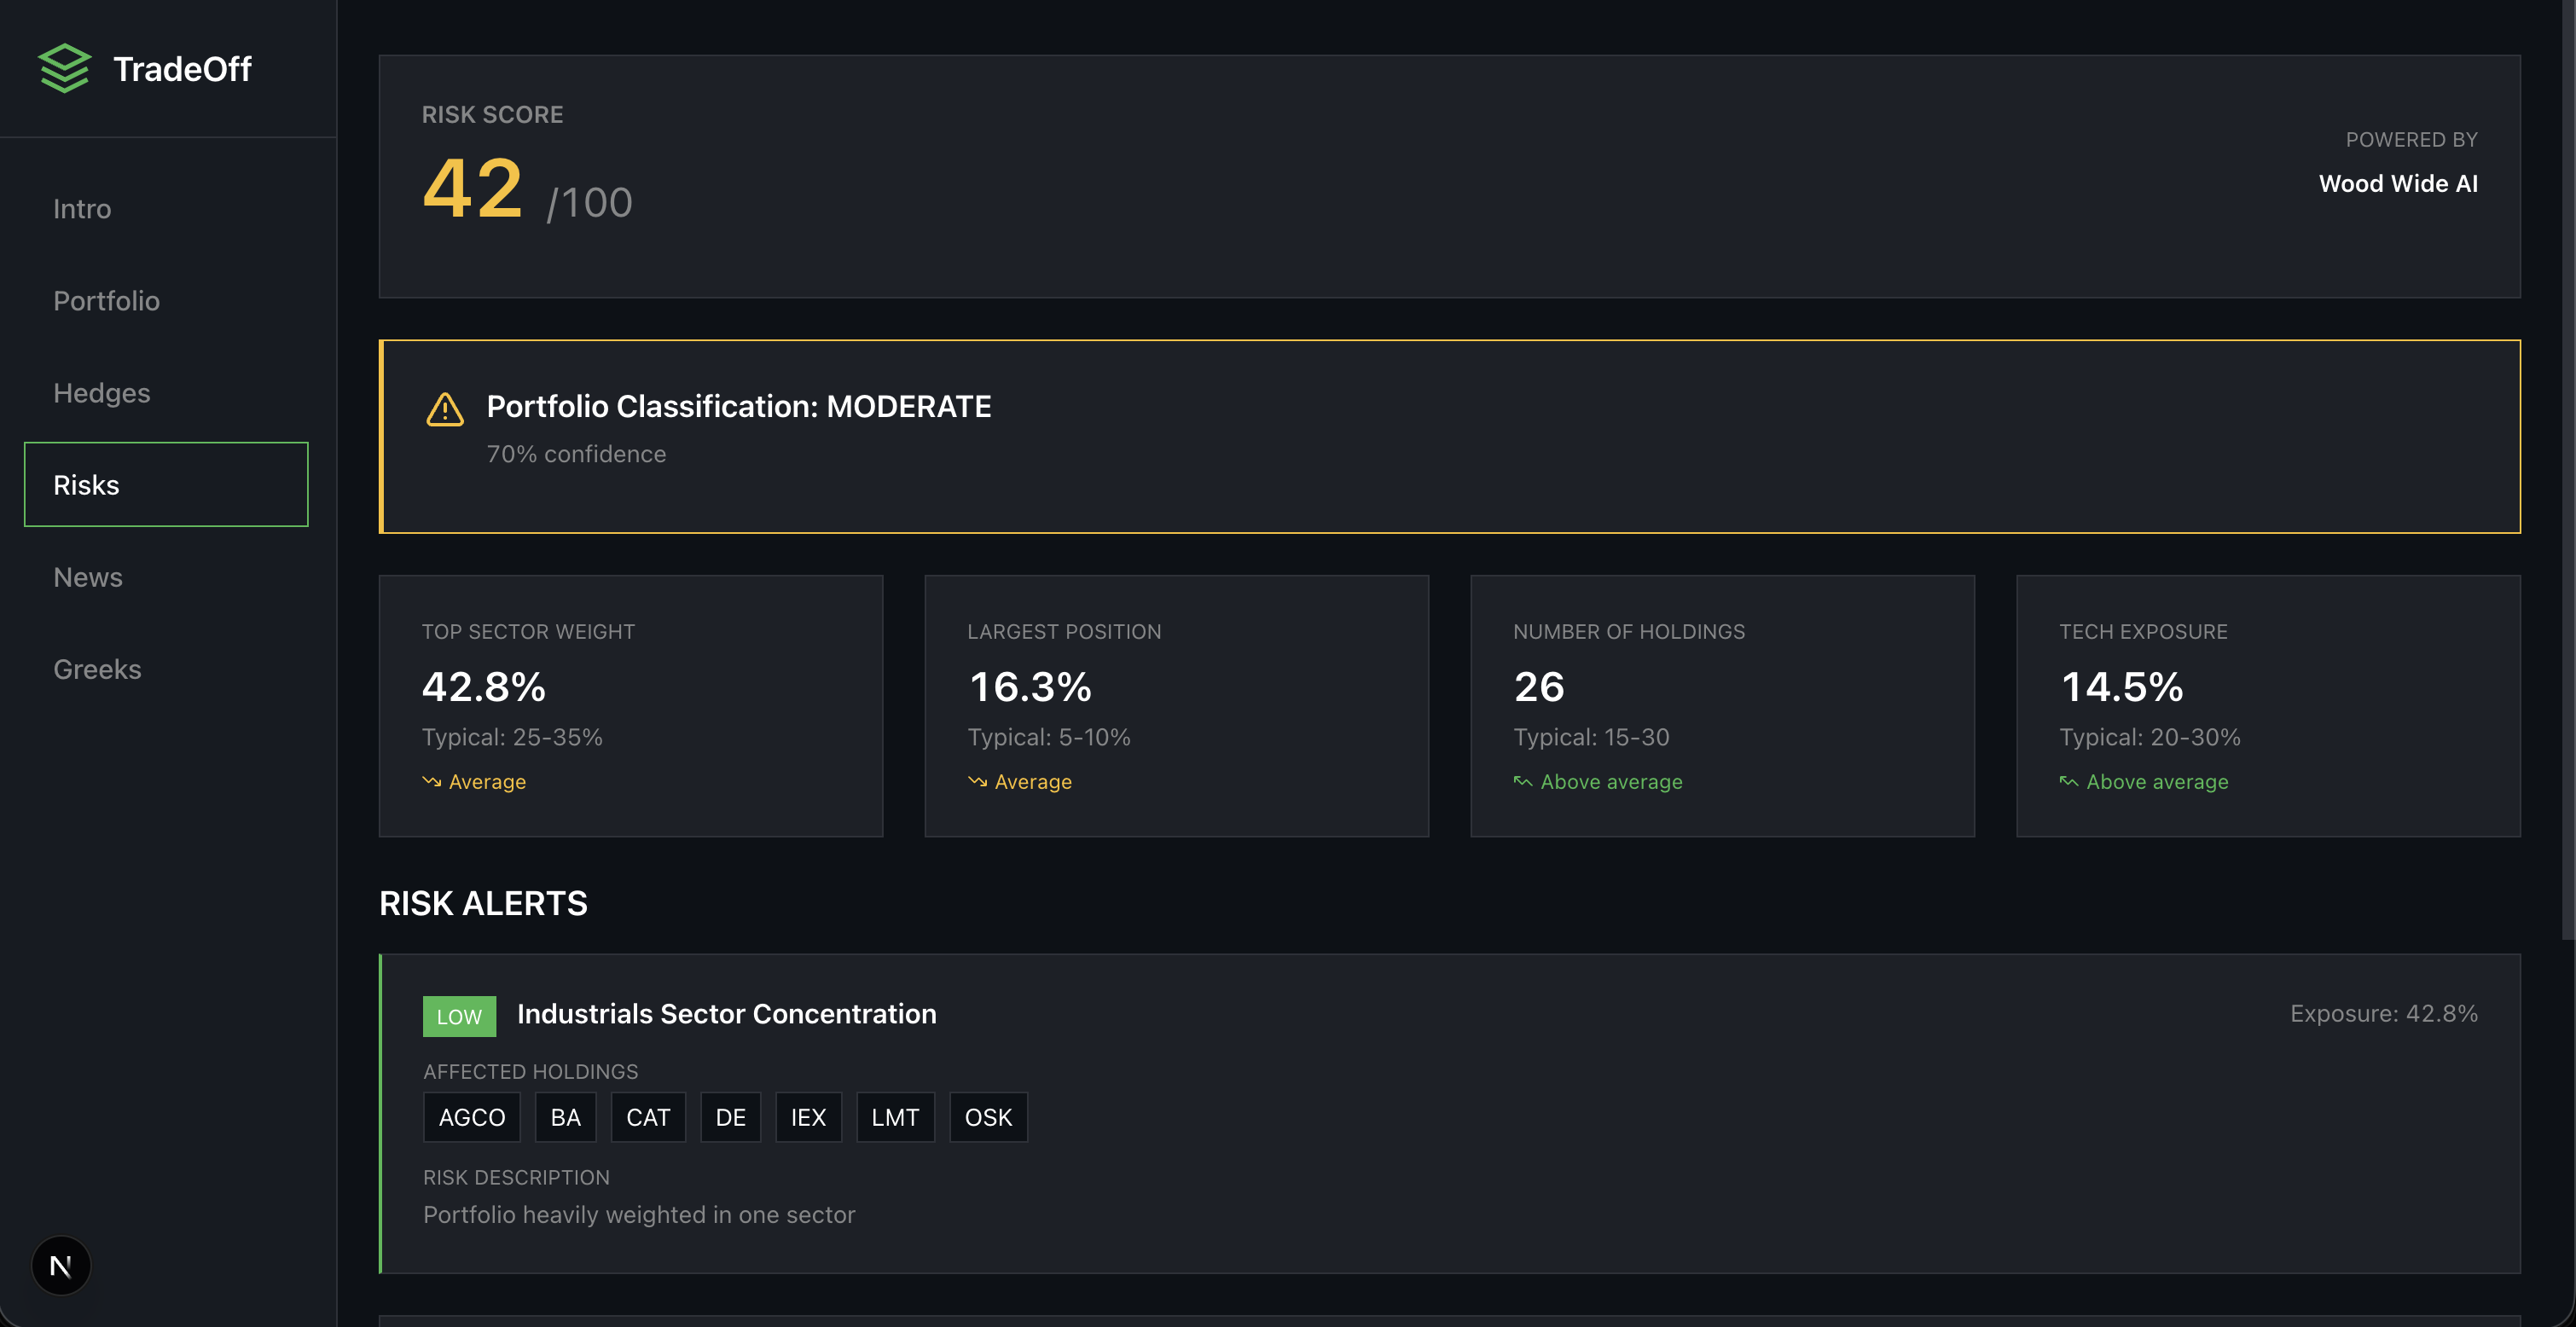Open the News section
The image size is (2576, 1327).
point(88,577)
